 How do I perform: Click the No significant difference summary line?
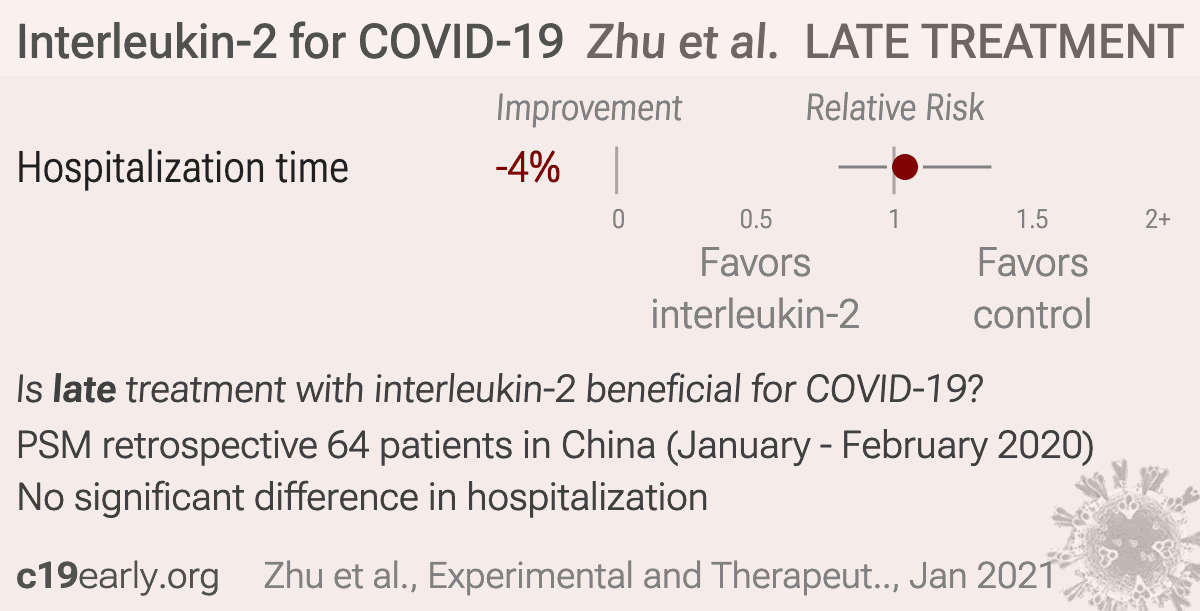[x=362, y=497]
